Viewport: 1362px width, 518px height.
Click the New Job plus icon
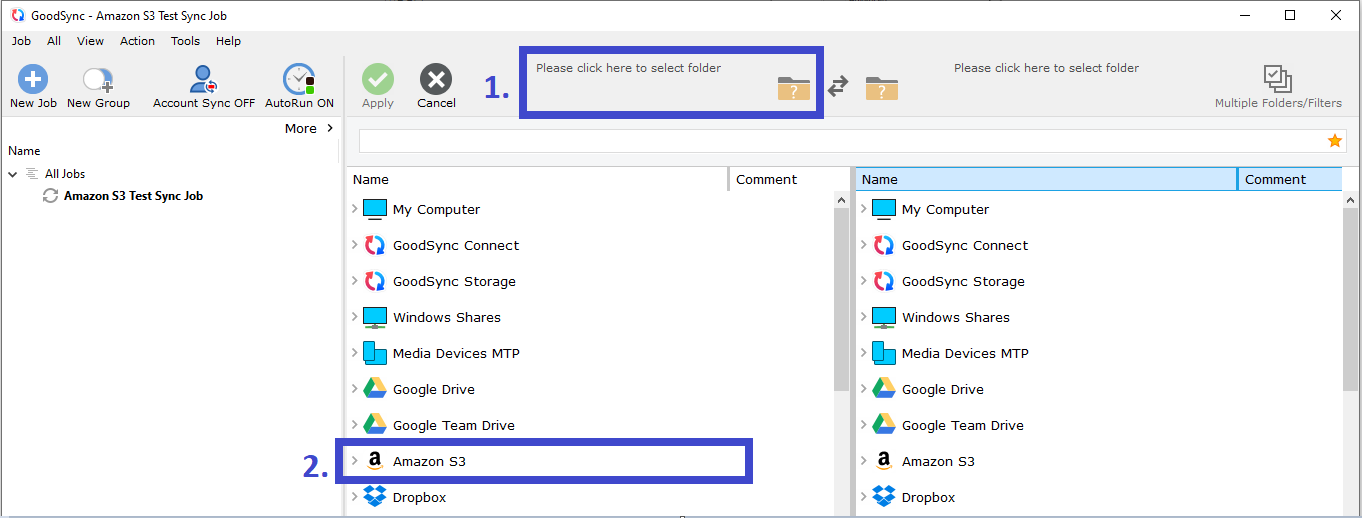coord(33,80)
